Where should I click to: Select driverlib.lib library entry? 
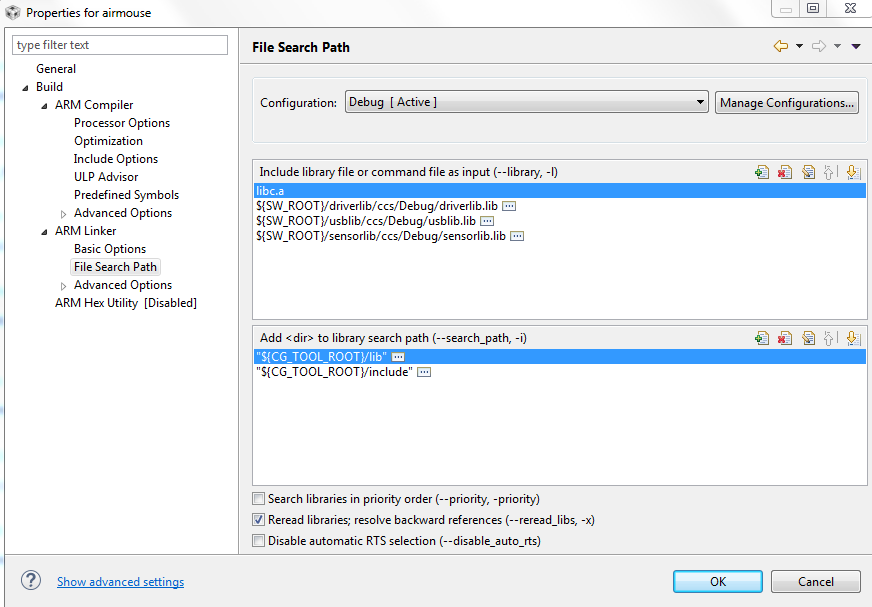376,206
